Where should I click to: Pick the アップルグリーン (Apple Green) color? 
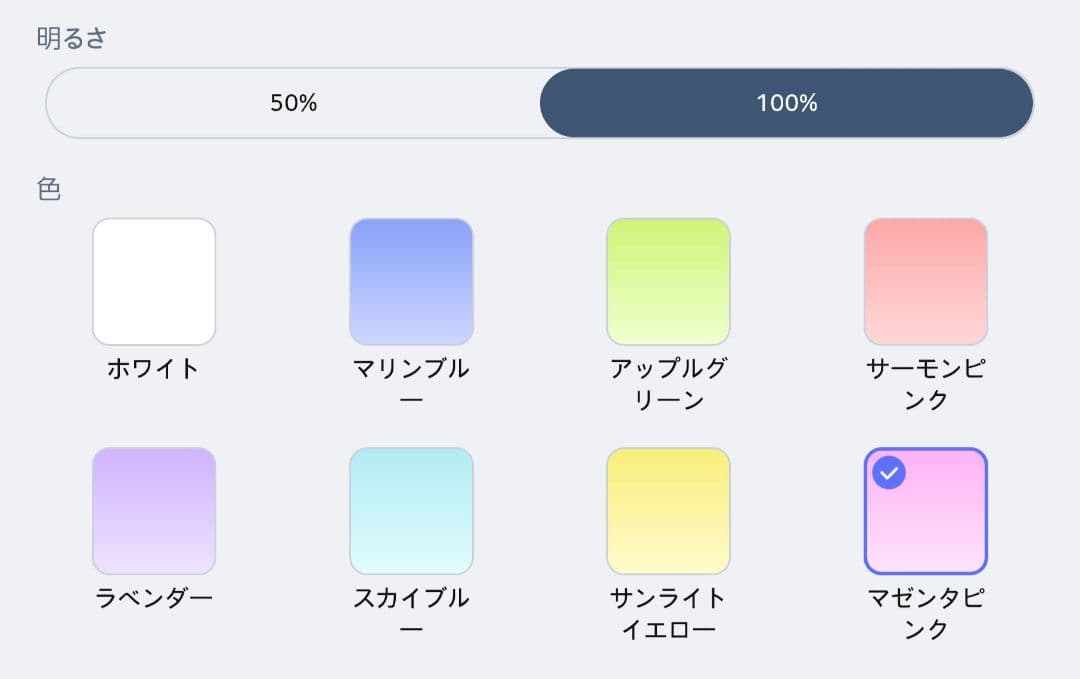click(x=668, y=281)
